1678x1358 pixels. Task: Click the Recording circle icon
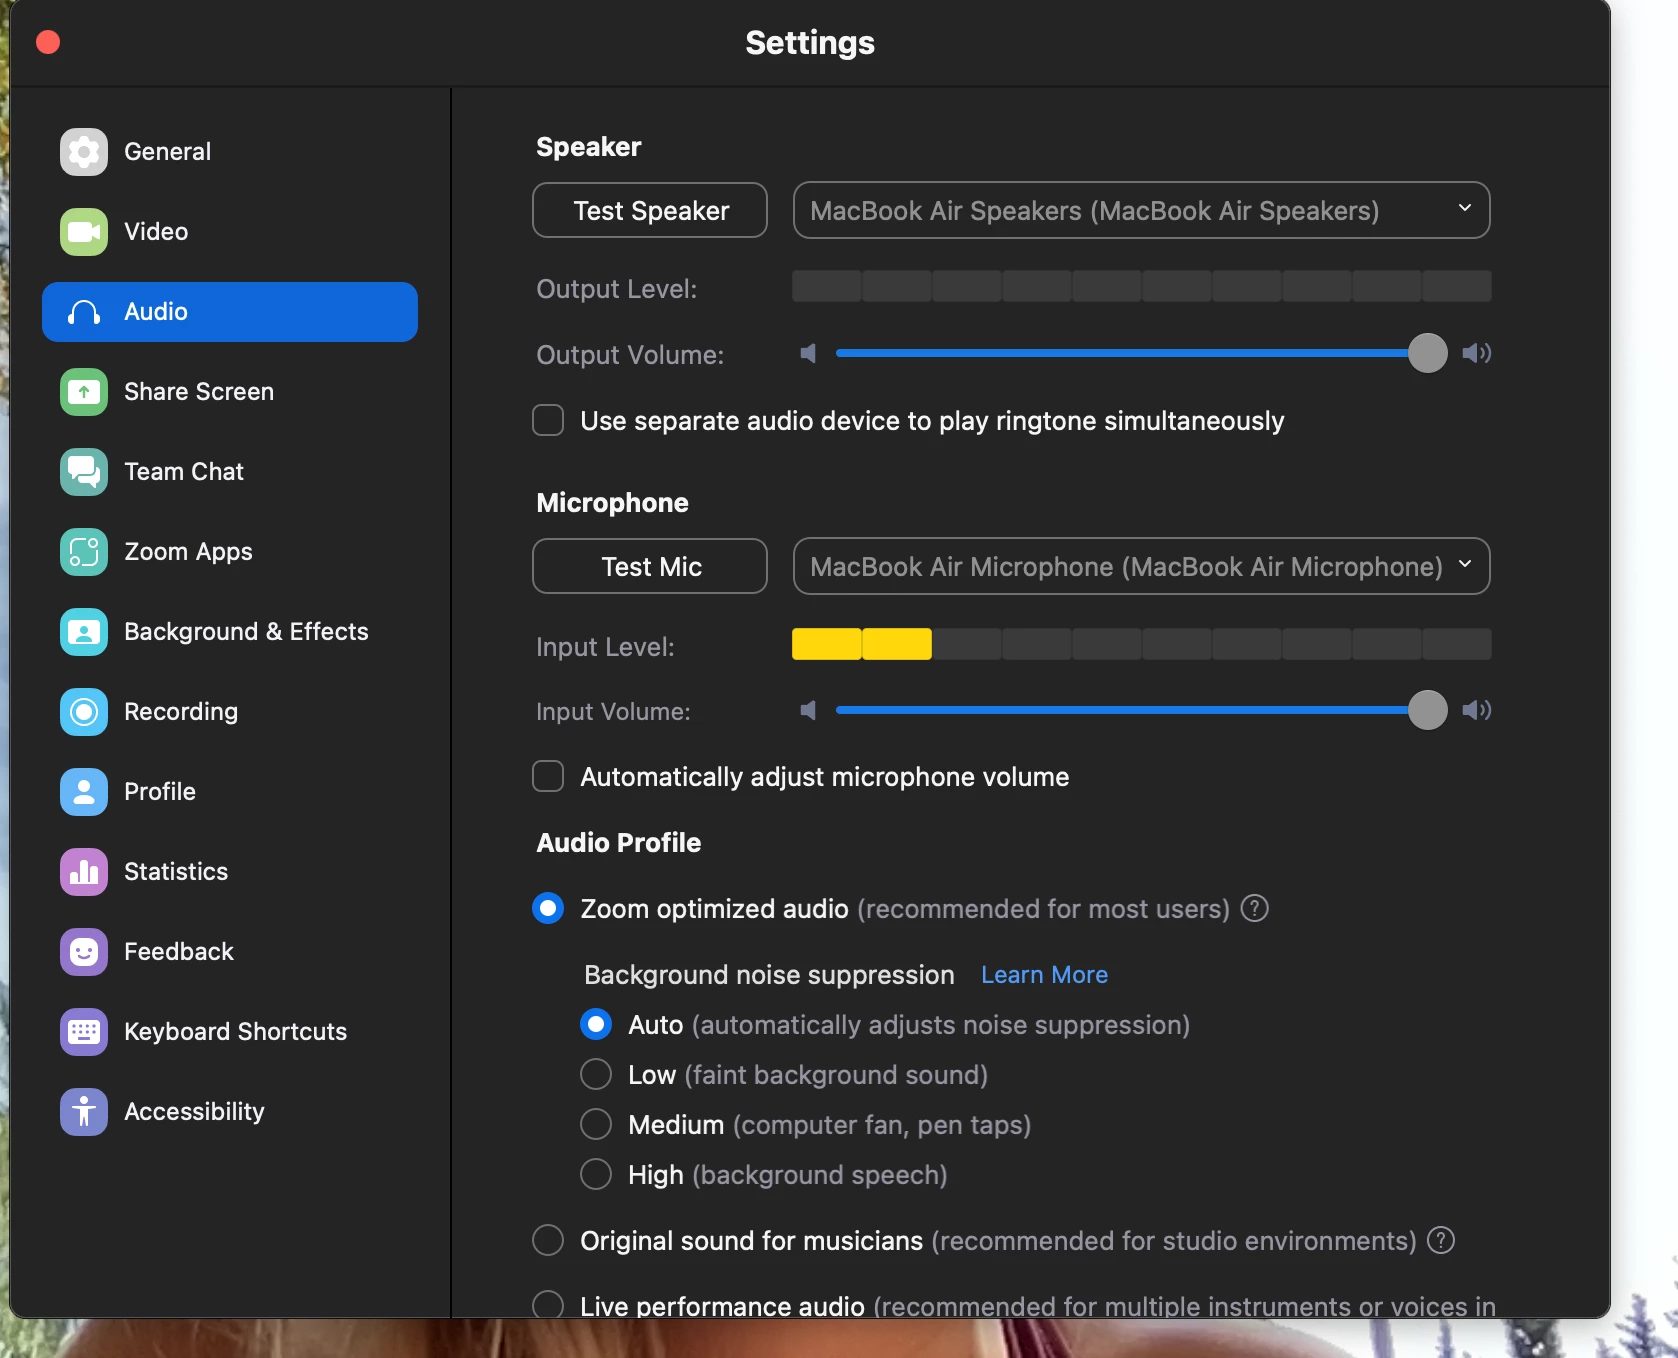(x=84, y=712)
